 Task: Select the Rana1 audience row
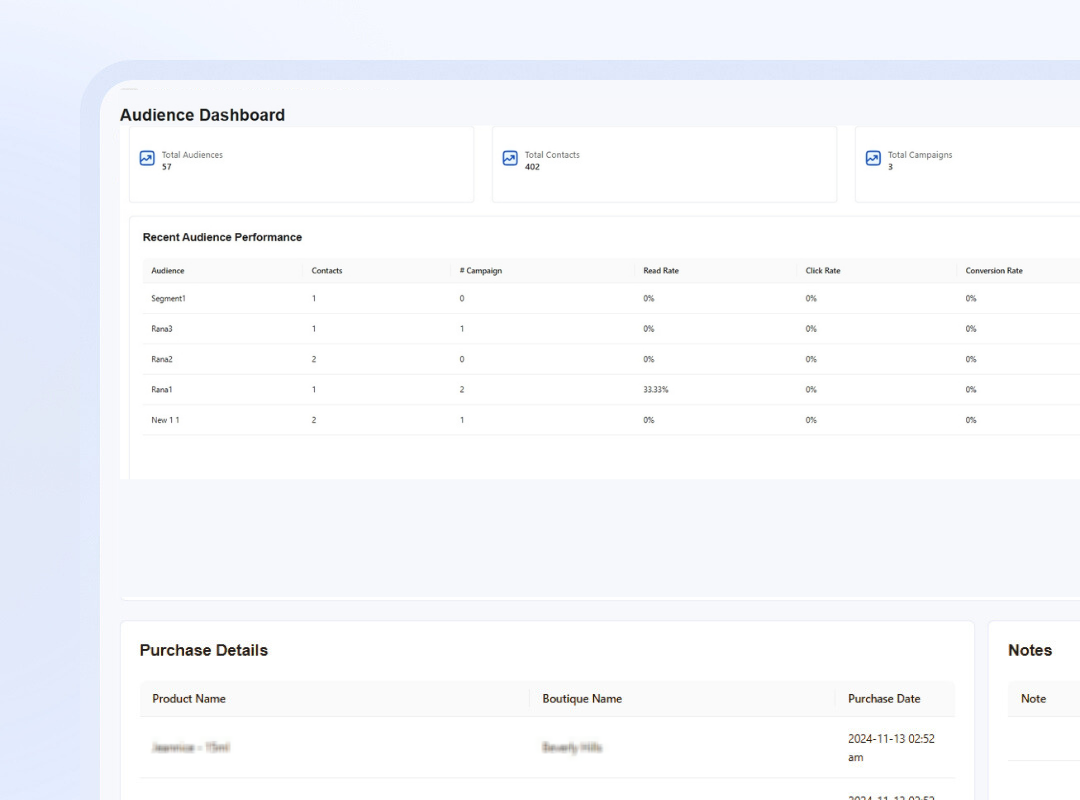[611, 389]
